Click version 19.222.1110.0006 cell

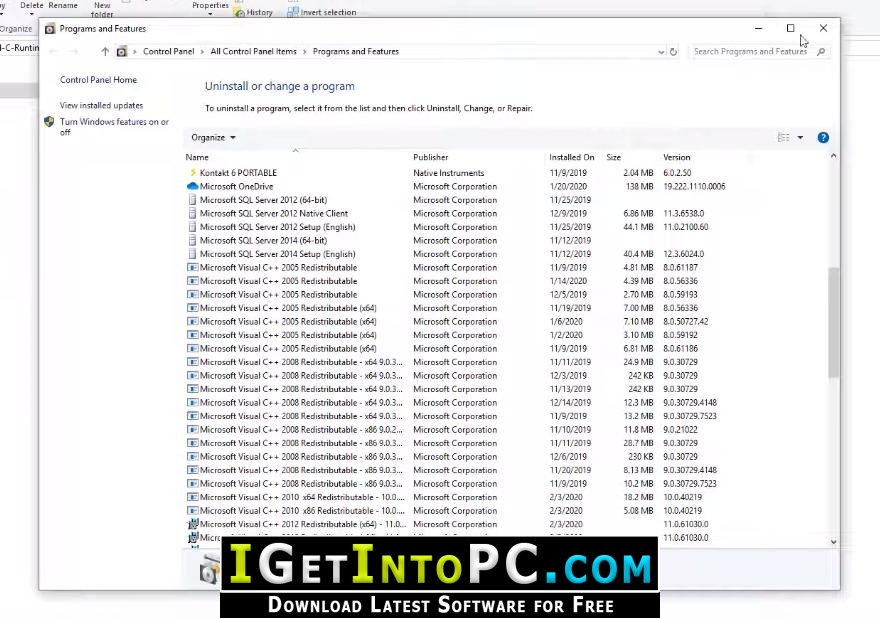pos(694,186)
